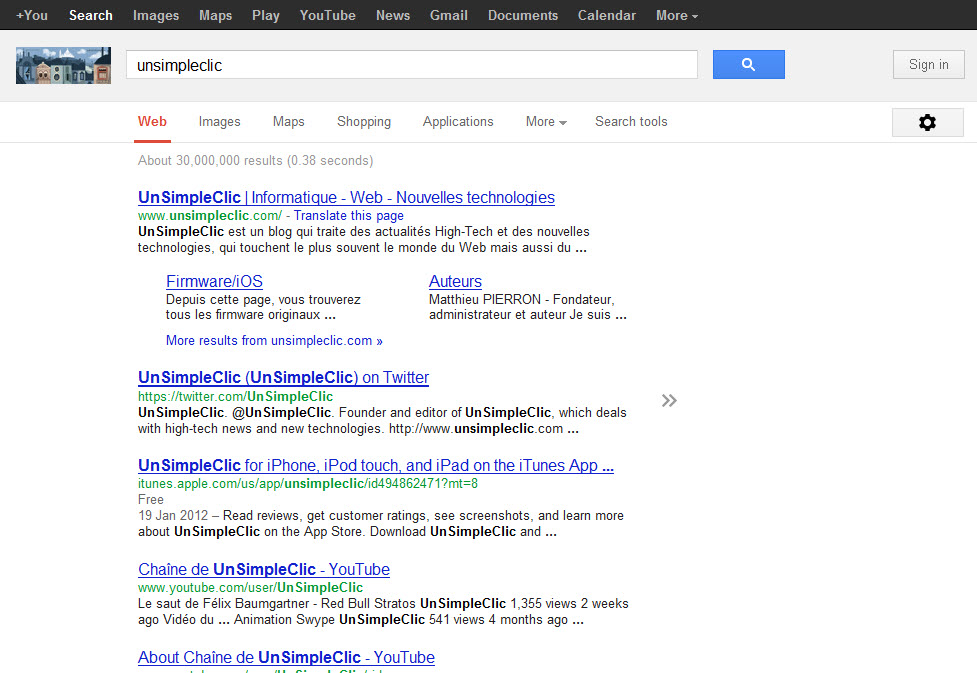Select Search in the top black bar
977x673 pixels.
coord(91,16)
